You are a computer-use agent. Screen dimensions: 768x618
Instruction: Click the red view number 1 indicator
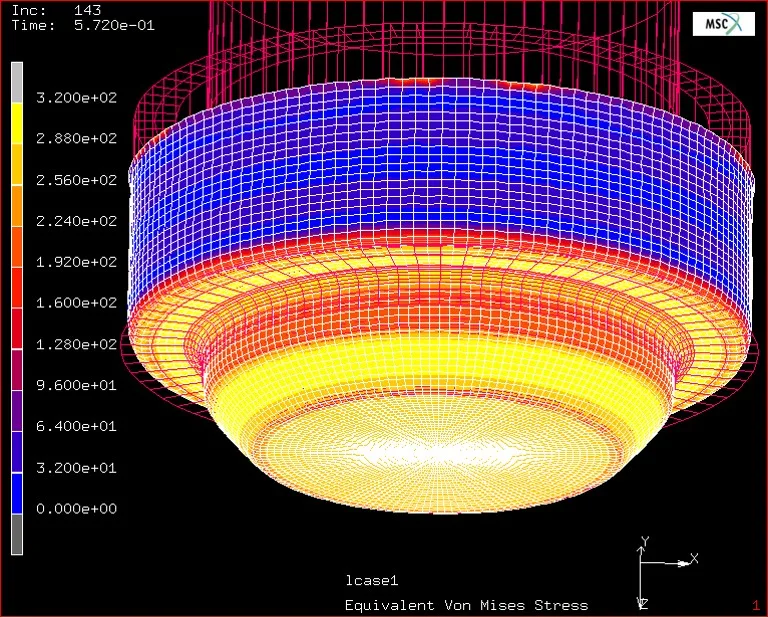(x=755, y=605)
